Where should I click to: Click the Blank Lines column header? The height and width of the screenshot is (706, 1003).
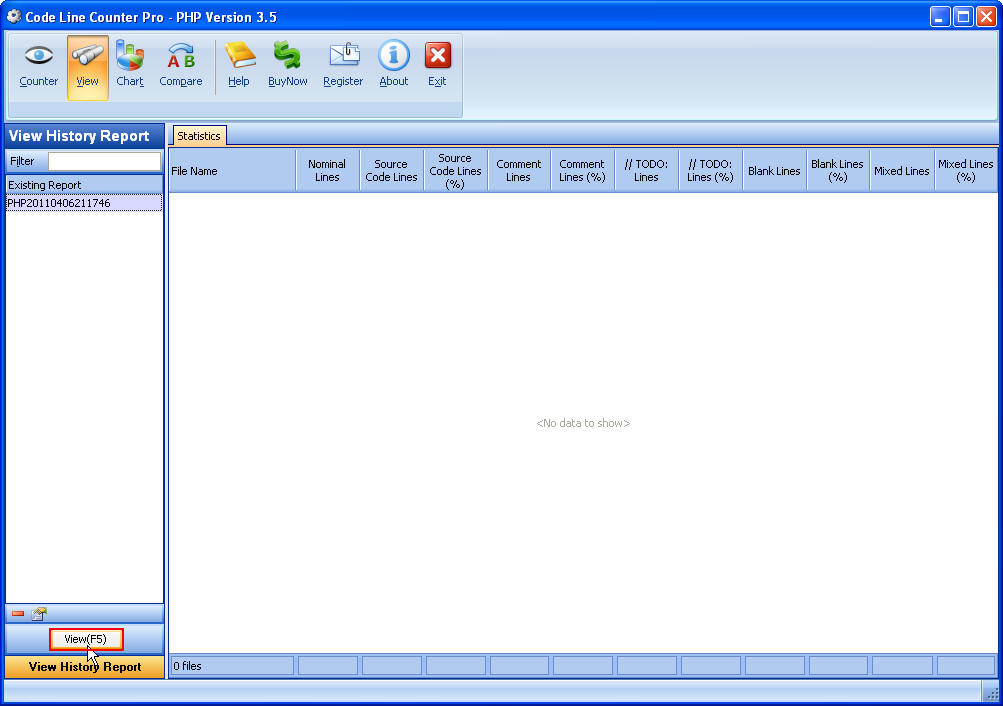pyautogui.click(x=773, y=169)
